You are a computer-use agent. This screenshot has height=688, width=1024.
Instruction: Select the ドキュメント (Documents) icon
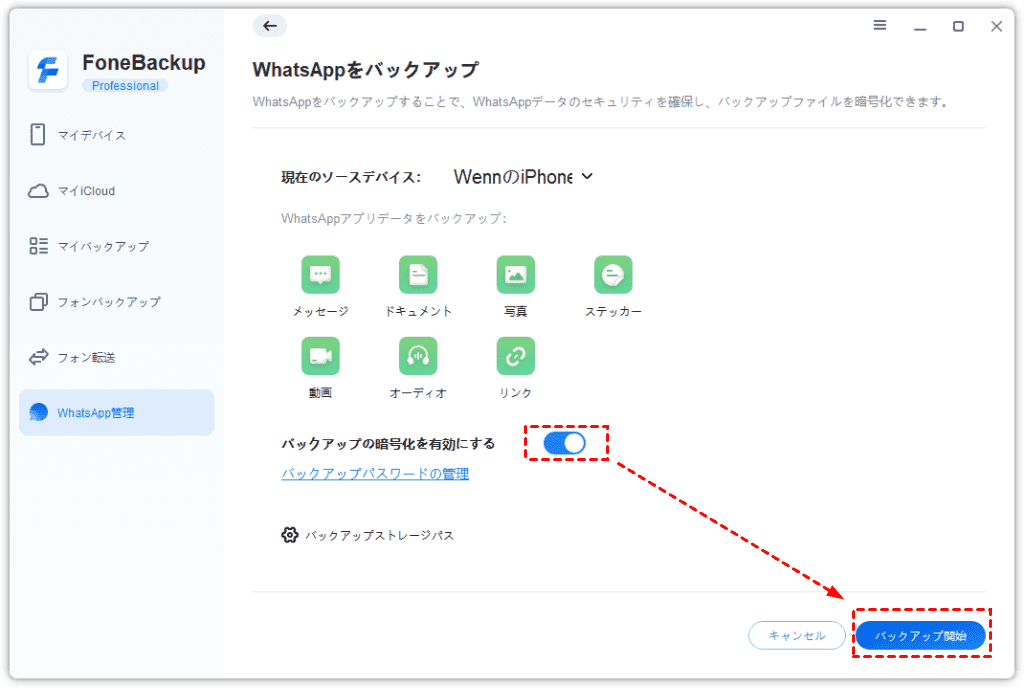point(418,275)
